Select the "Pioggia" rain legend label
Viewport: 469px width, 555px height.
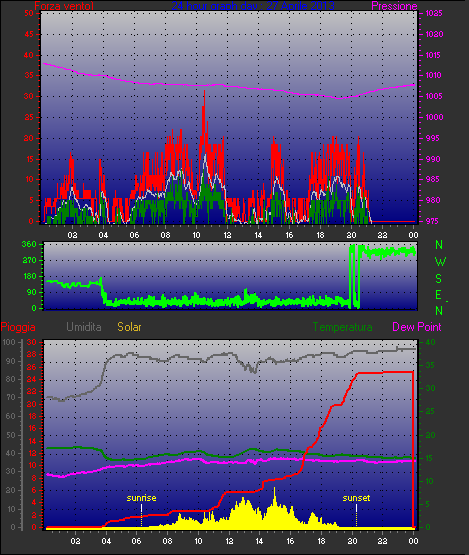coord(18,327)
